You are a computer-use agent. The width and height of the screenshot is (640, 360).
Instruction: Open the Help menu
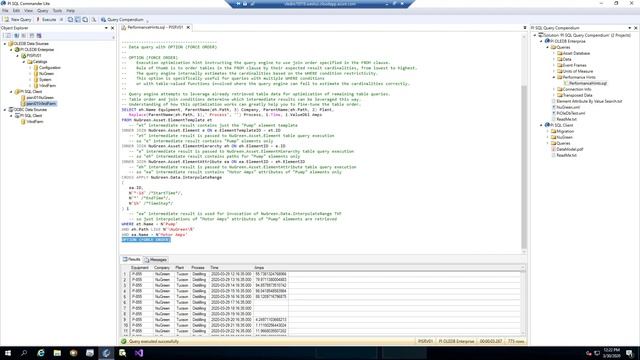point(71,11)
